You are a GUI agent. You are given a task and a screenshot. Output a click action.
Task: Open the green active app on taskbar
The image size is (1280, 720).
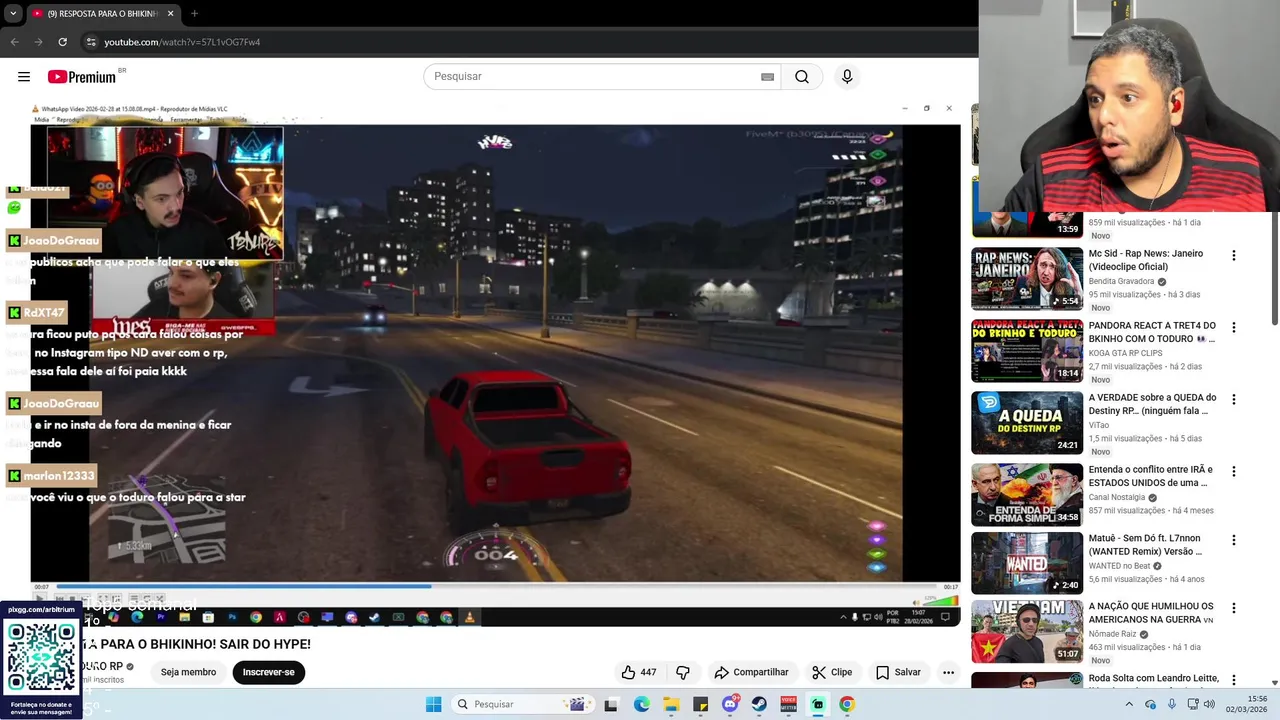818,704
